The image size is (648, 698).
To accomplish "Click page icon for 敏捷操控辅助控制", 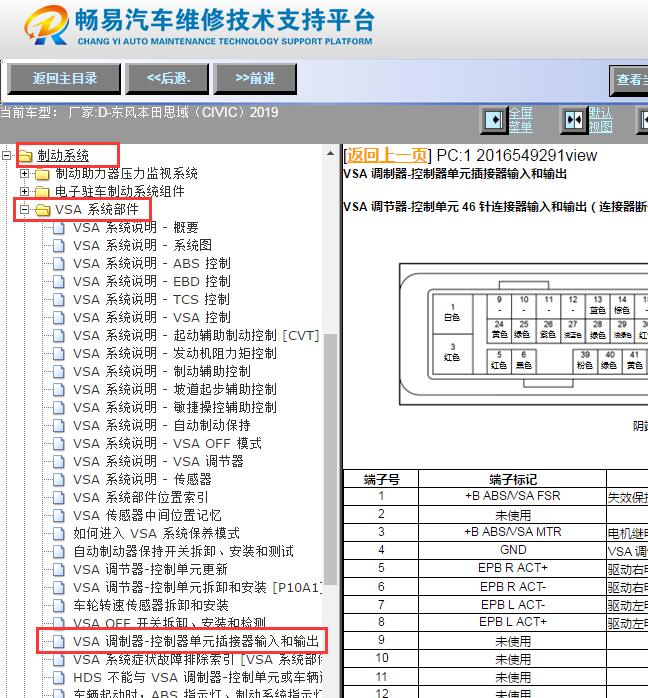I will (58, 407).
